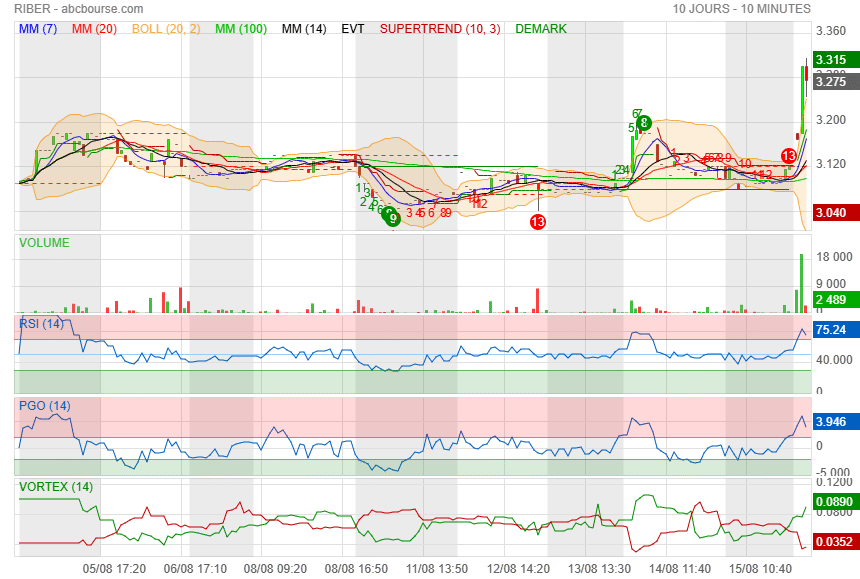Select red 13 marker below the 12/08 candle
The image size is (860, 579).
538,221
